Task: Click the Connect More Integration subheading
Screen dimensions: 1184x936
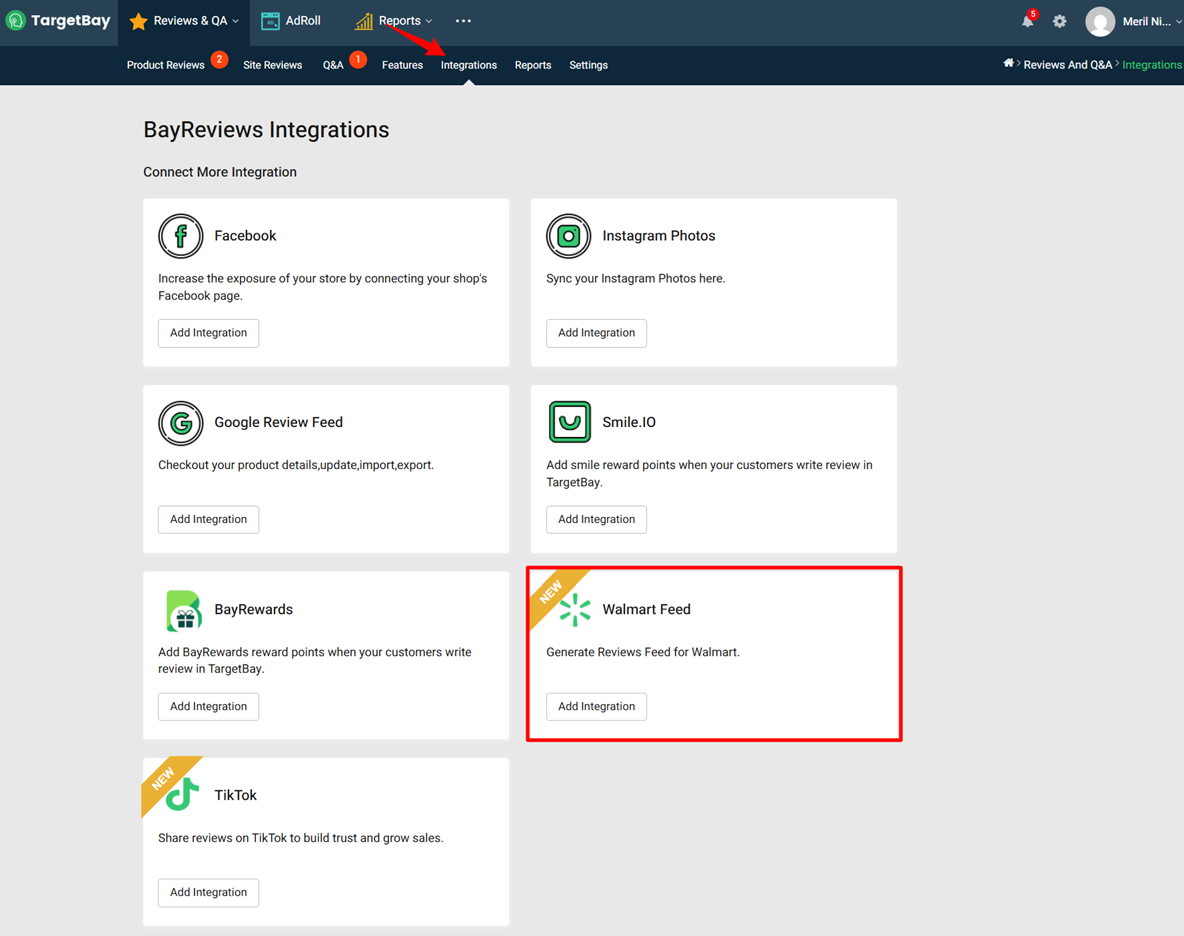Action: 220,172
